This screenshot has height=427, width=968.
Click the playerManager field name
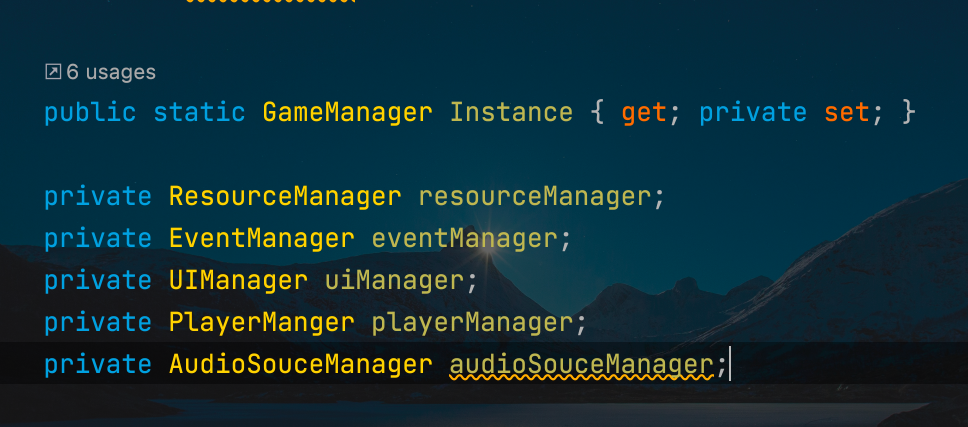click(x=473, y=323)
